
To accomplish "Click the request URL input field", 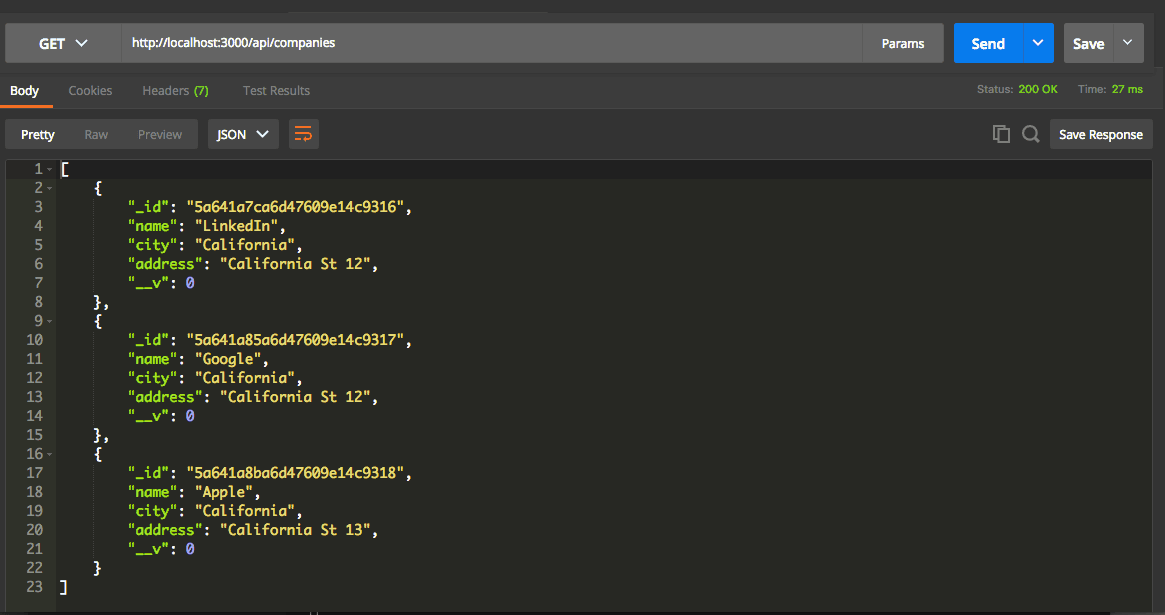I will coord(491,43).
